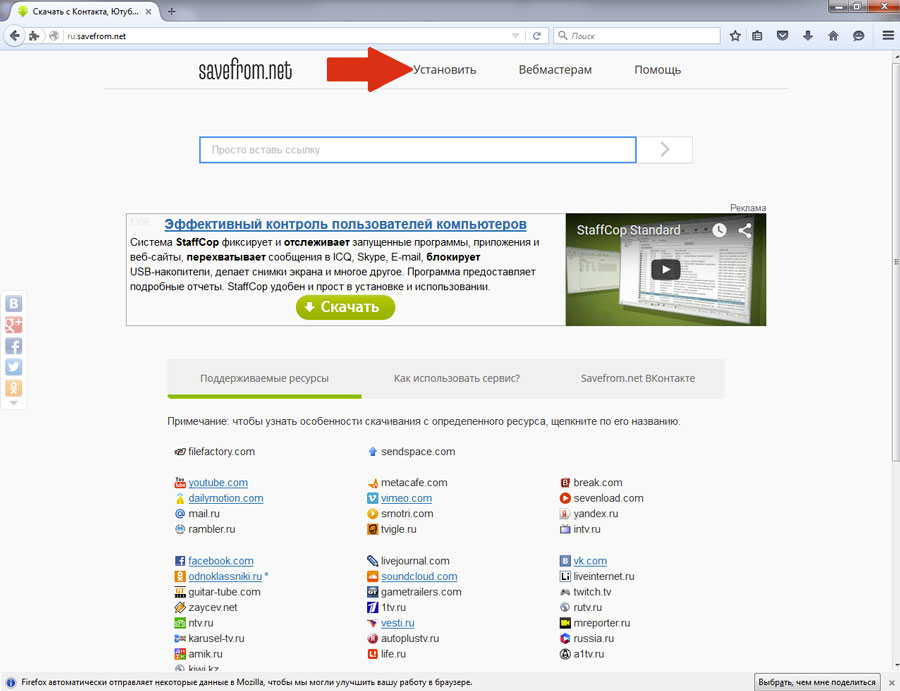The height and width of the screenshot is (691, 900).
Task: Click the green Скачать button
Action: [345, 307]
